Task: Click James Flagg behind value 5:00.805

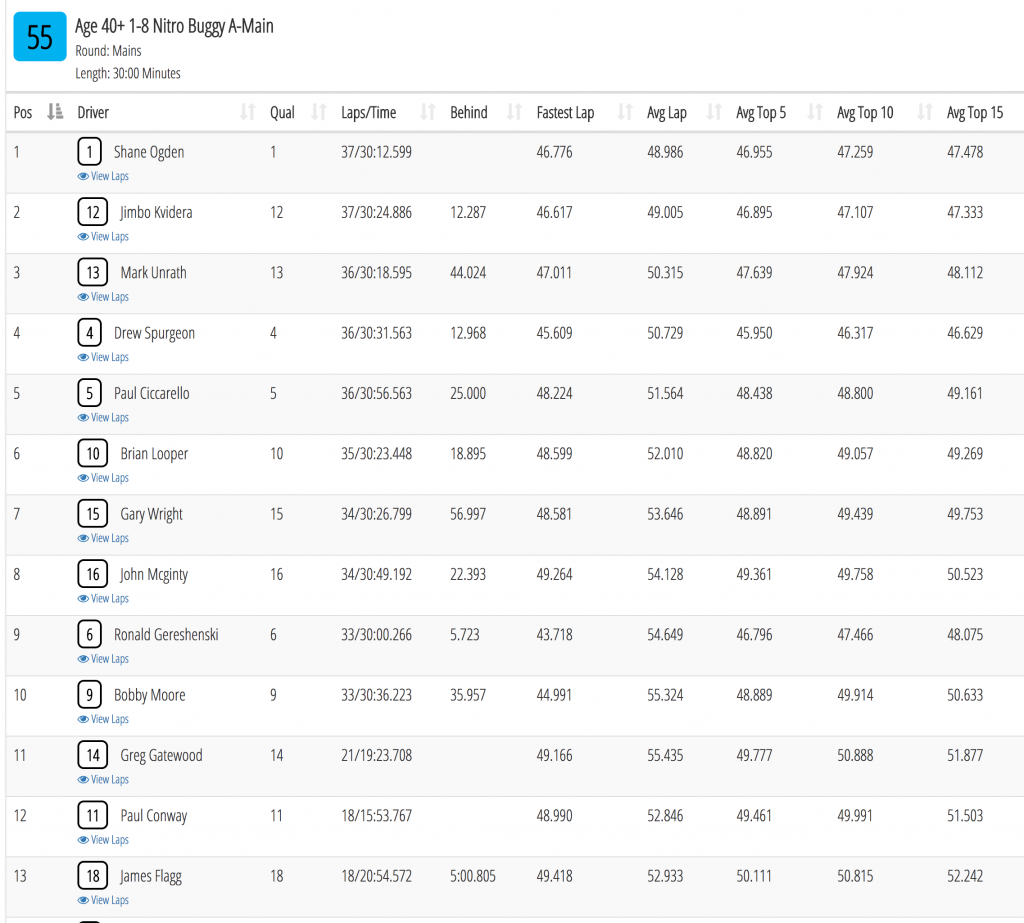Action: coord(473,876)
